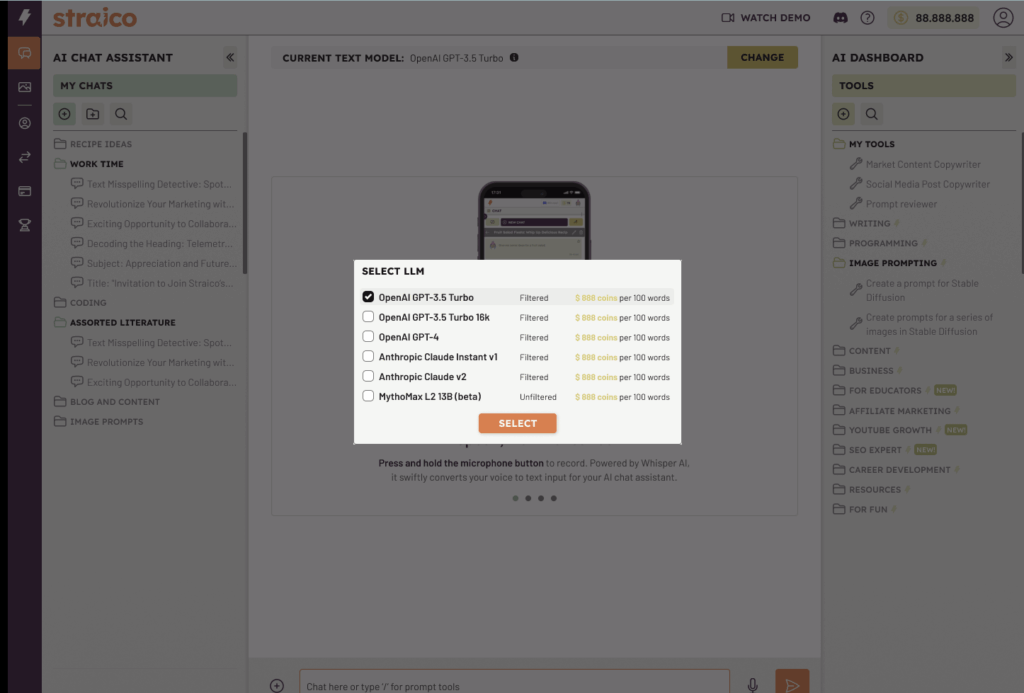Click WATCH DEMO in the top bar
The width and height of the screenshot is (1024, 693).
coord(765,18)
